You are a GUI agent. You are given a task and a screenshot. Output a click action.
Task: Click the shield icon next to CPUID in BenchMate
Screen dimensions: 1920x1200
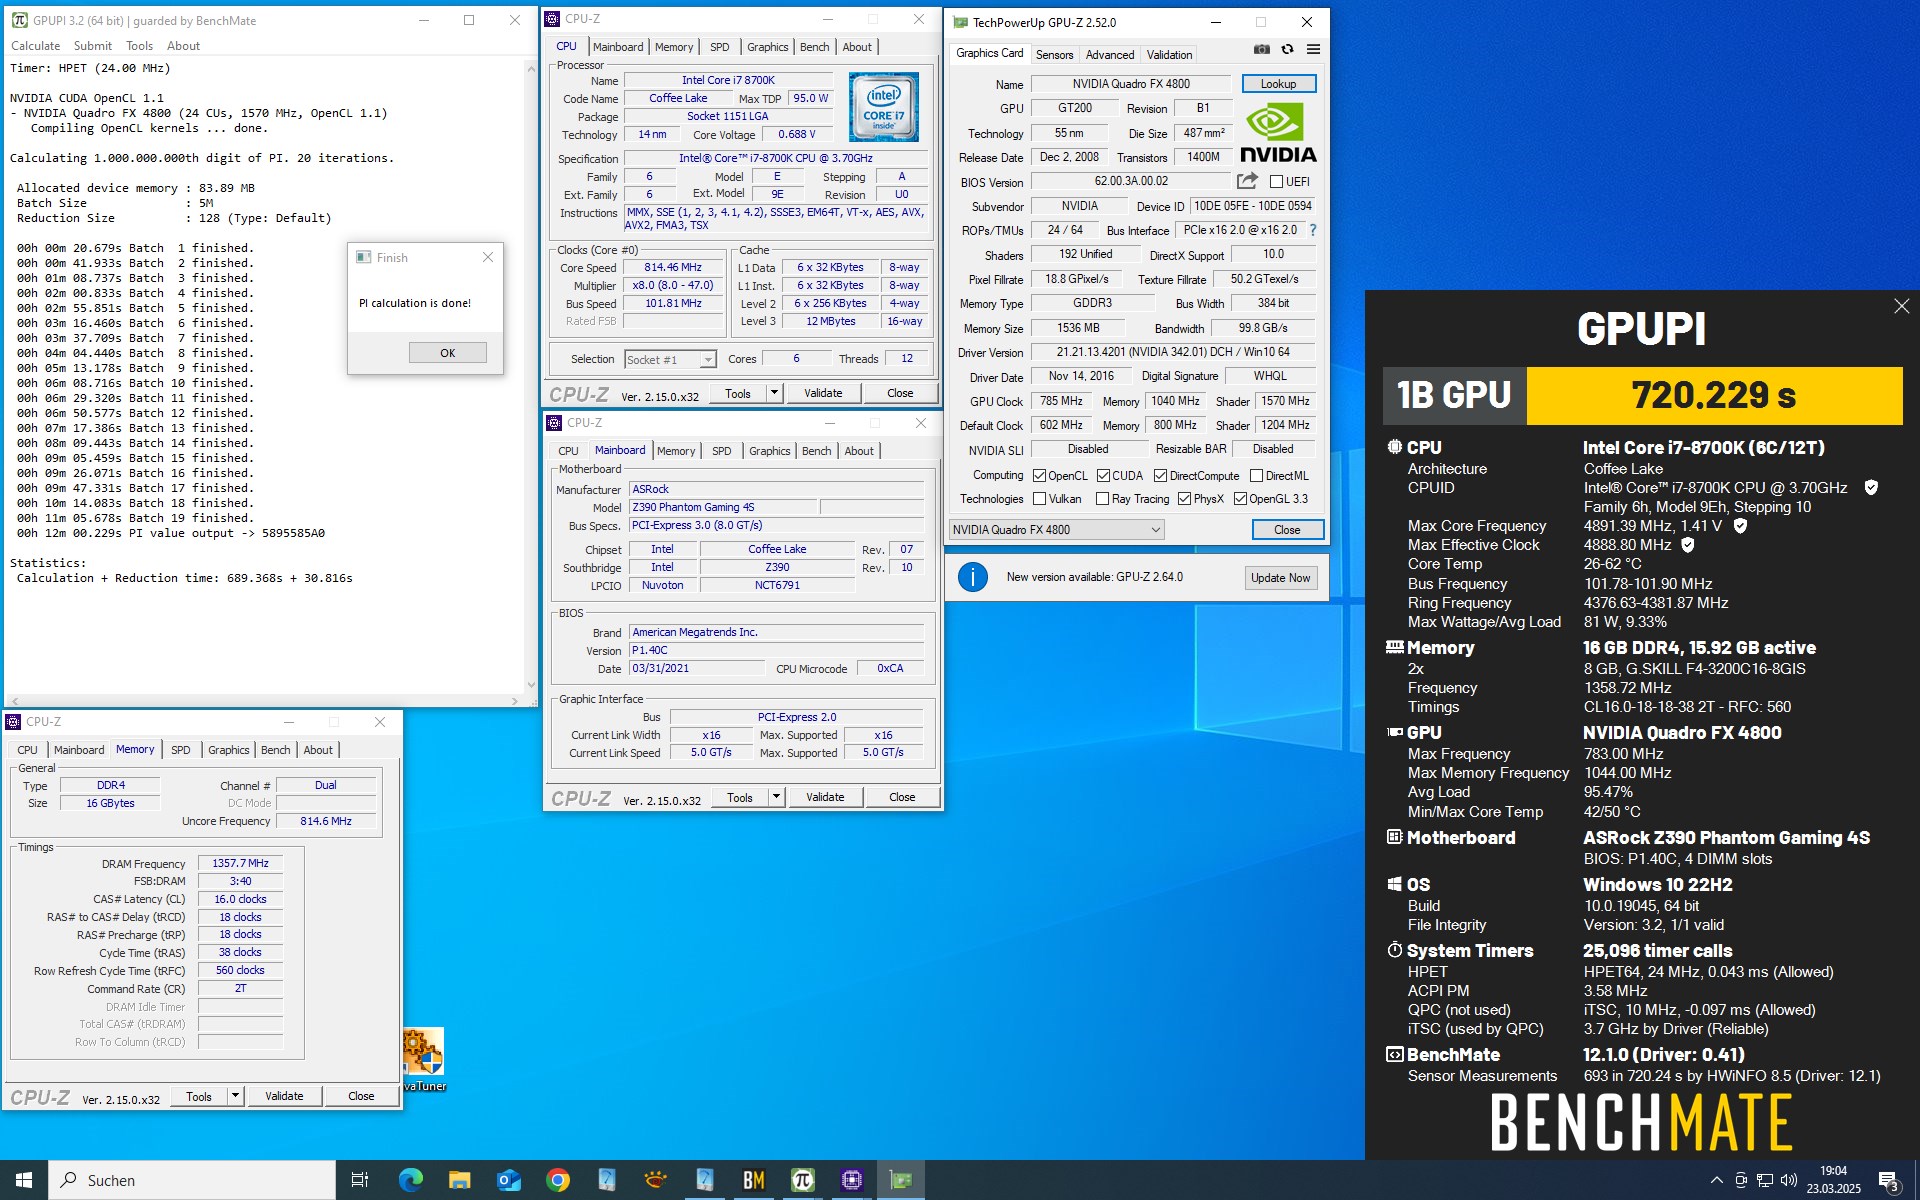click(1871, 488)
